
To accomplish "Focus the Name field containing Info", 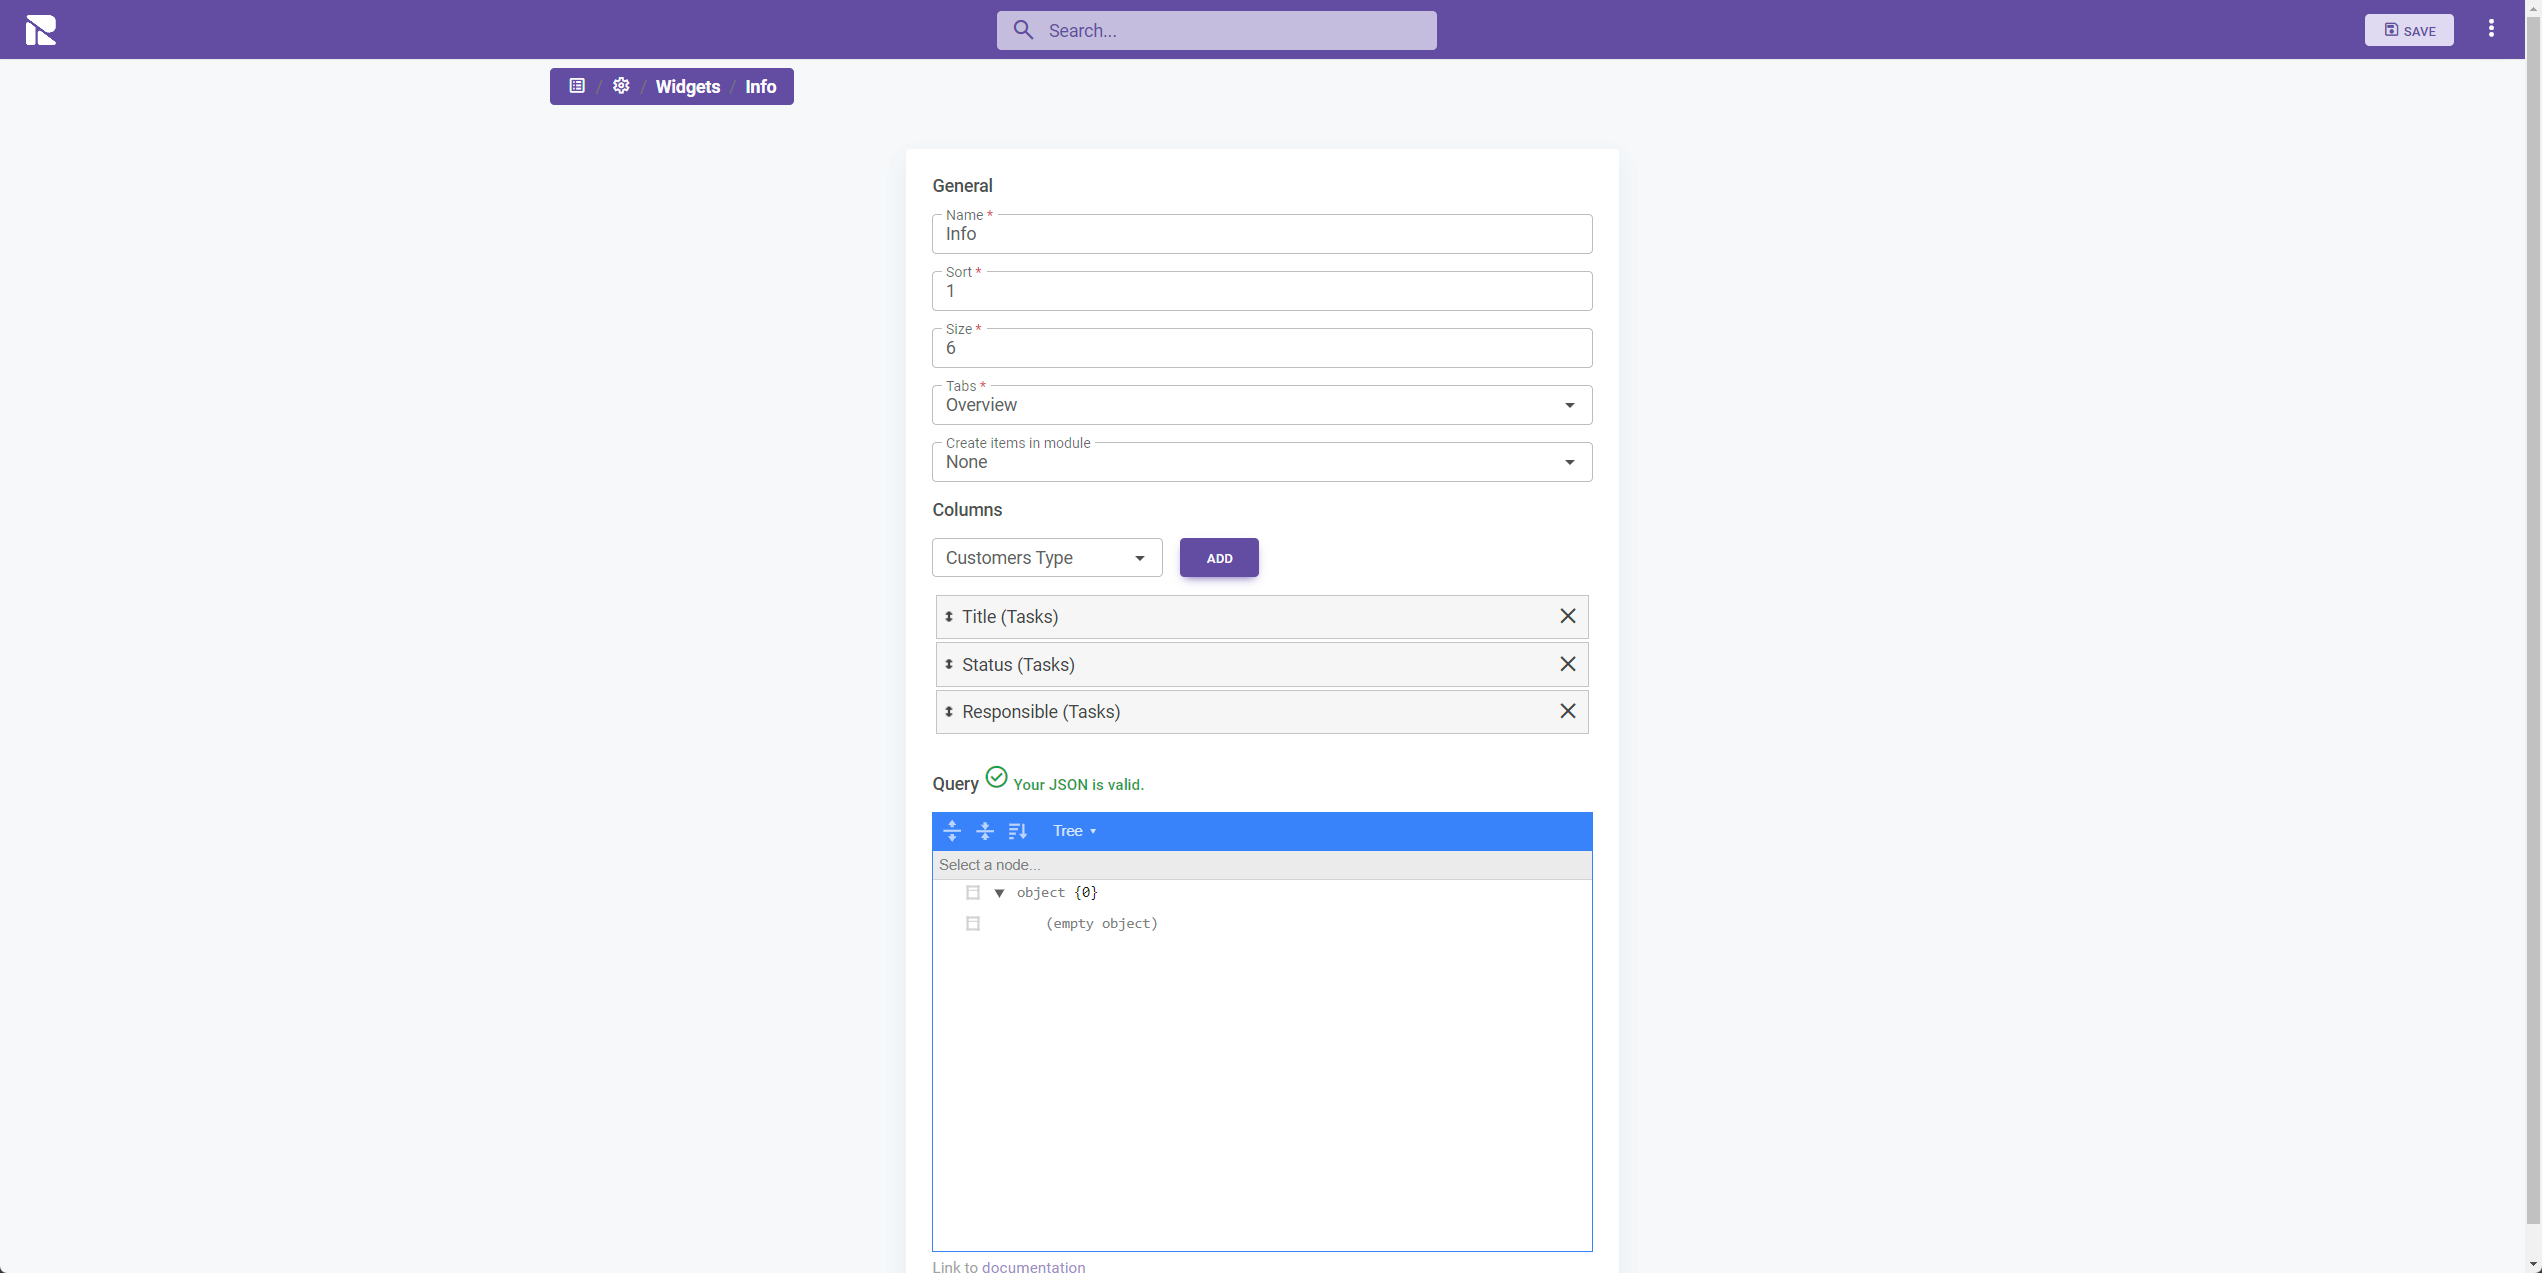I will 1262,234.
